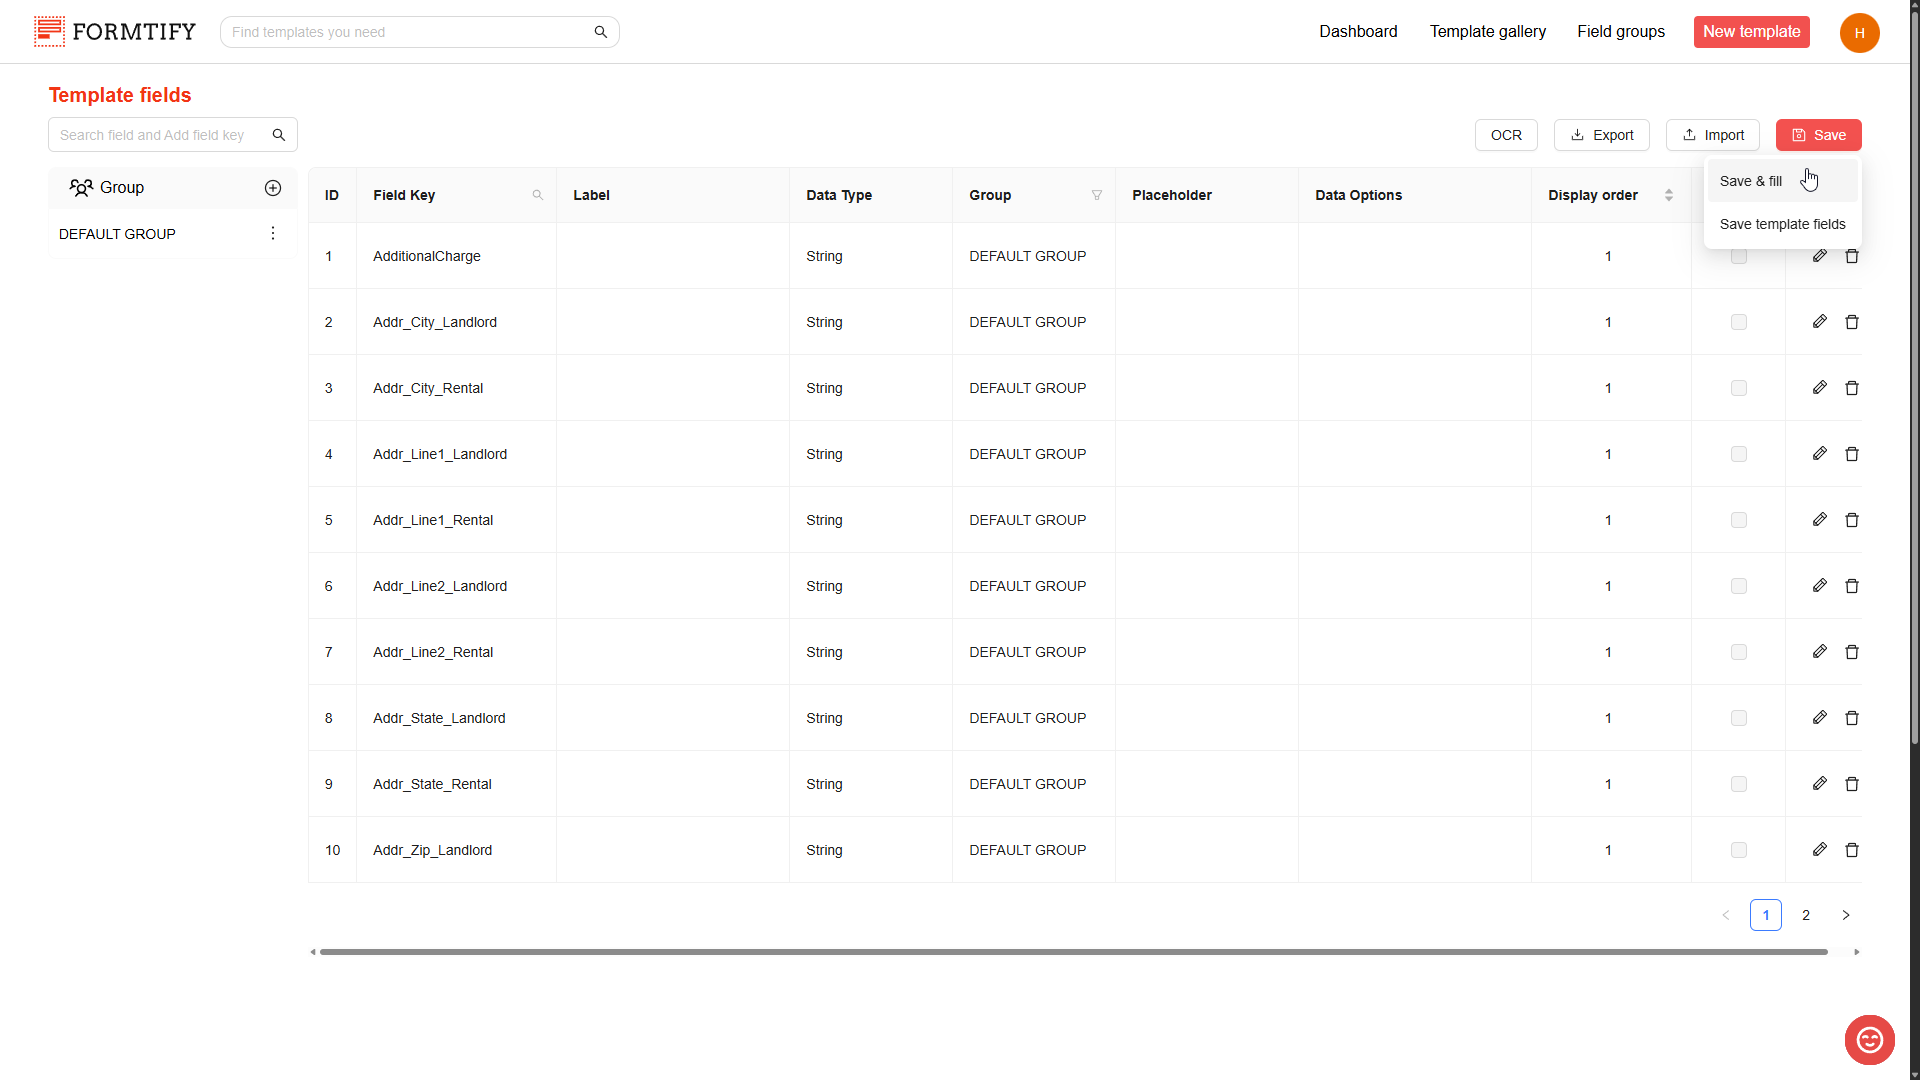Go to next page arrow in pagination
Image resolution: width=1920 pixels, height=1080 pixels.
point(1846,915)
